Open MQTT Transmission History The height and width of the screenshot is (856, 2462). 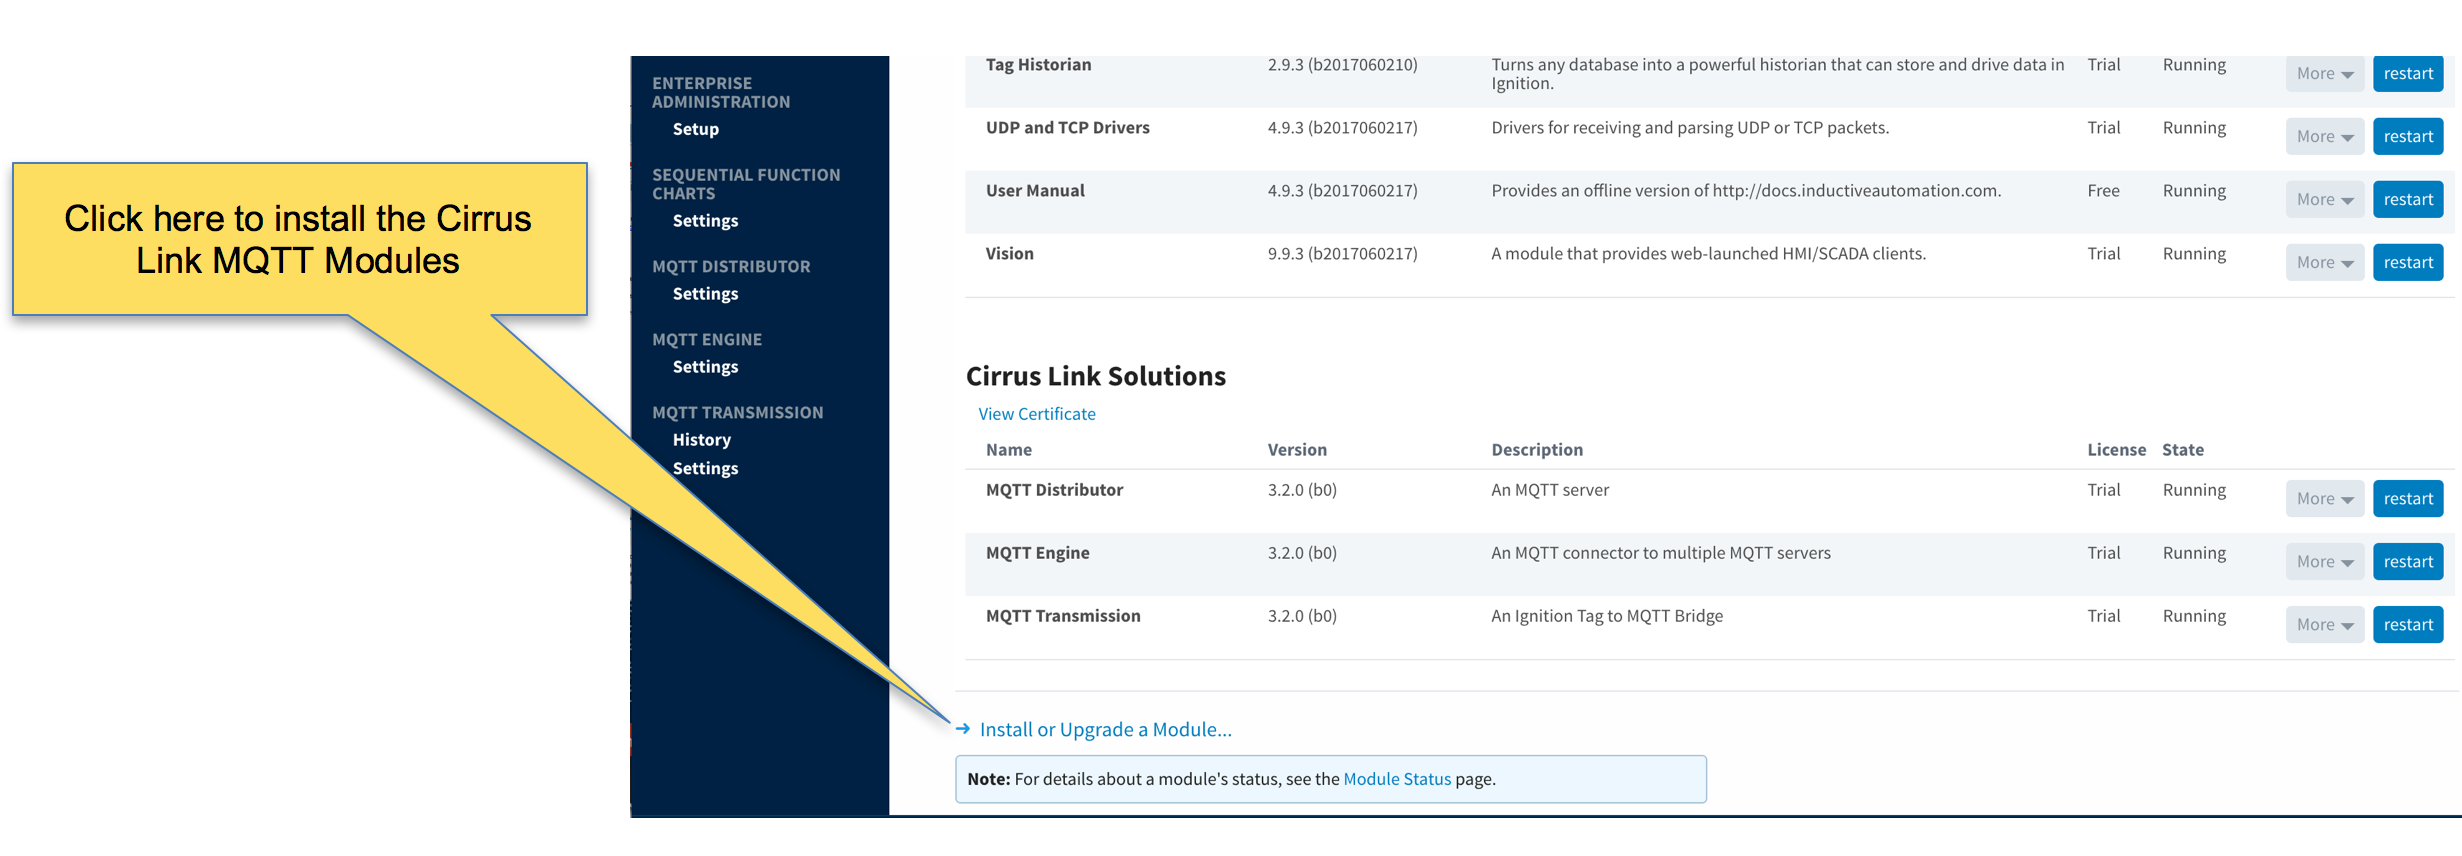coord(701,440)
